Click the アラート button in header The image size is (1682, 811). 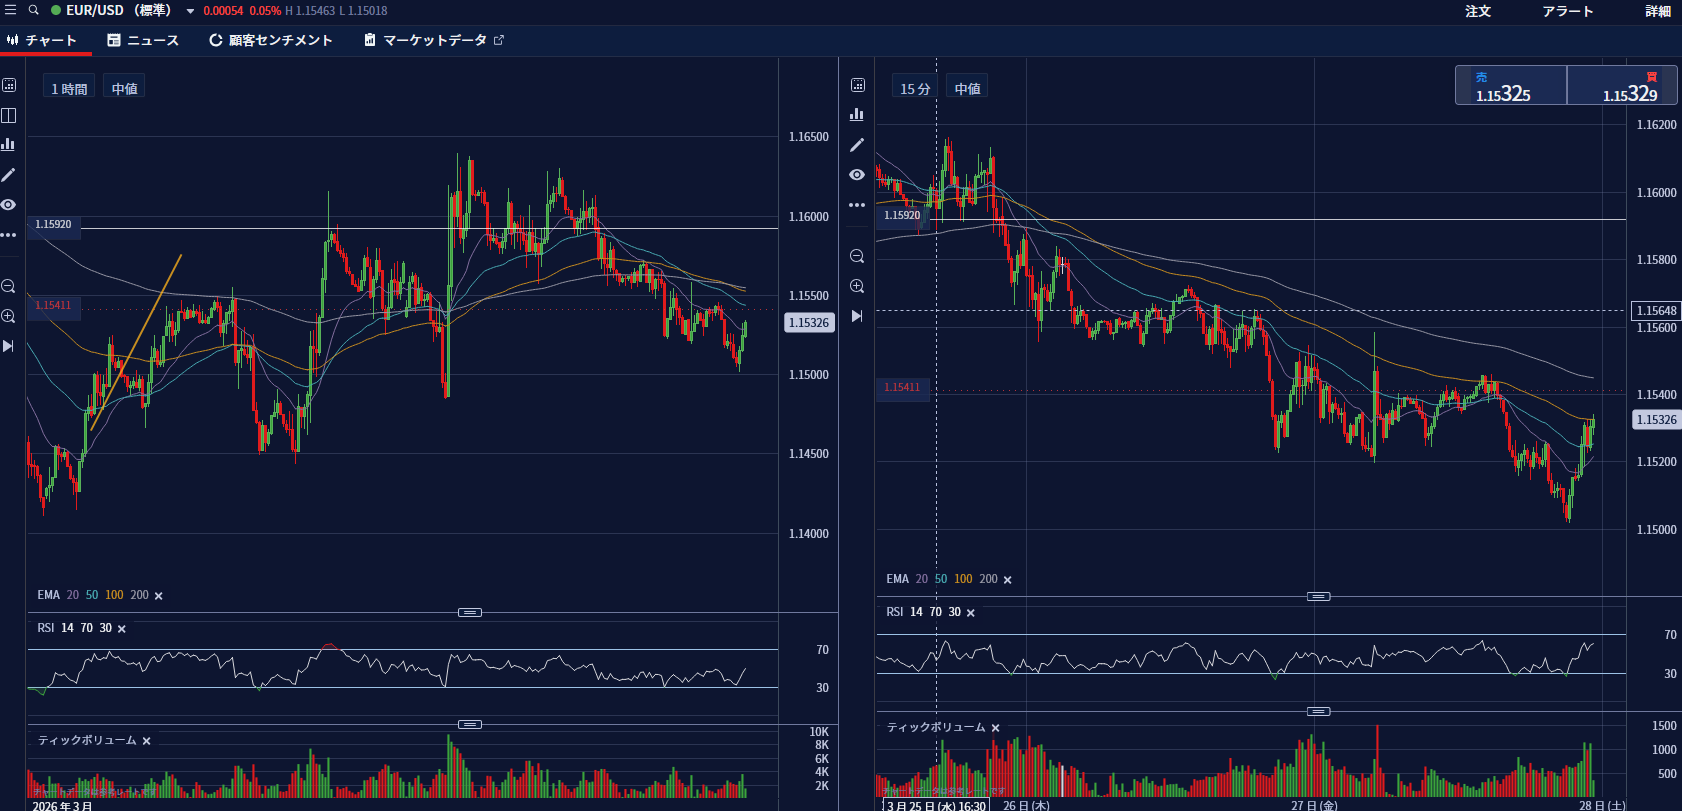coord(1567,11)
